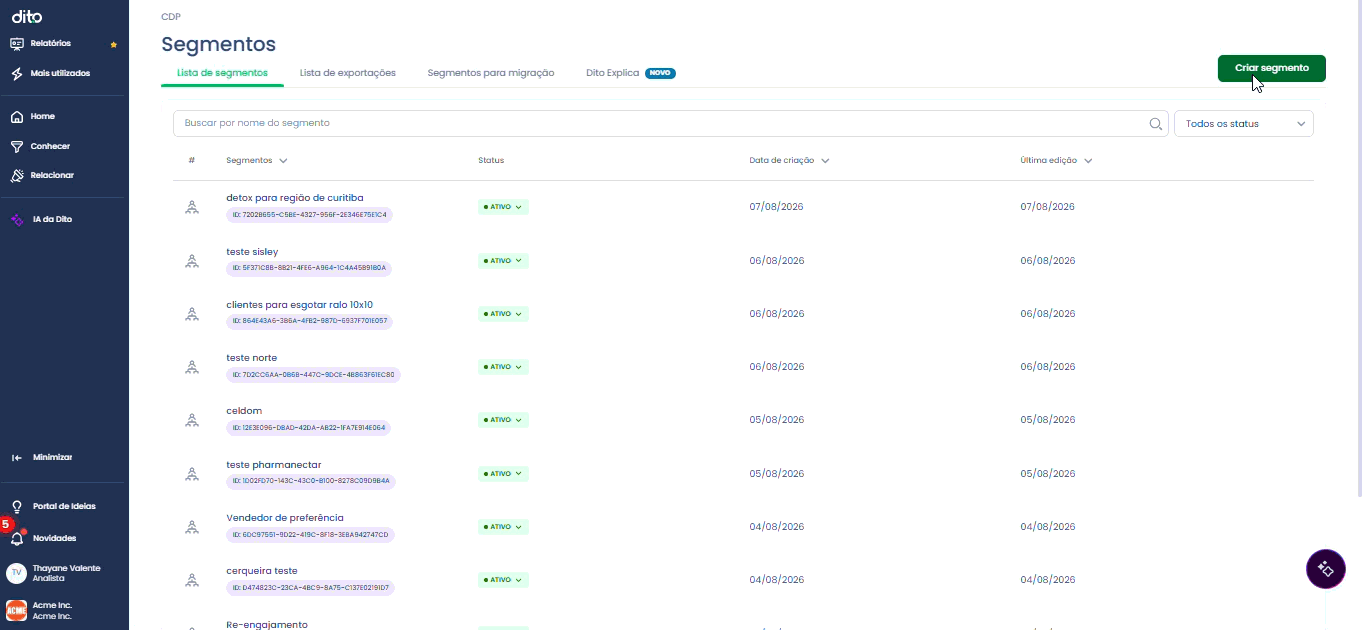Open segment celdom

click(x=244, y=411)
